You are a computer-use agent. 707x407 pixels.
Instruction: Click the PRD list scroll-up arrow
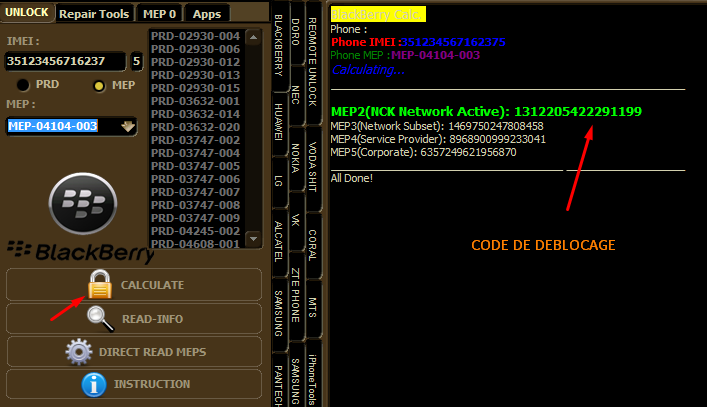253,37
